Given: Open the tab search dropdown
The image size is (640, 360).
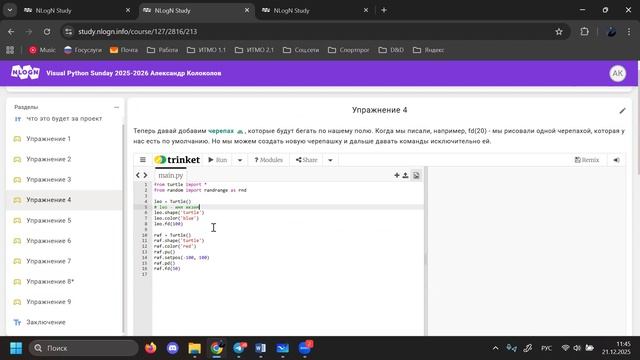Looking at the screenshot, I should [x=10, y=10].
